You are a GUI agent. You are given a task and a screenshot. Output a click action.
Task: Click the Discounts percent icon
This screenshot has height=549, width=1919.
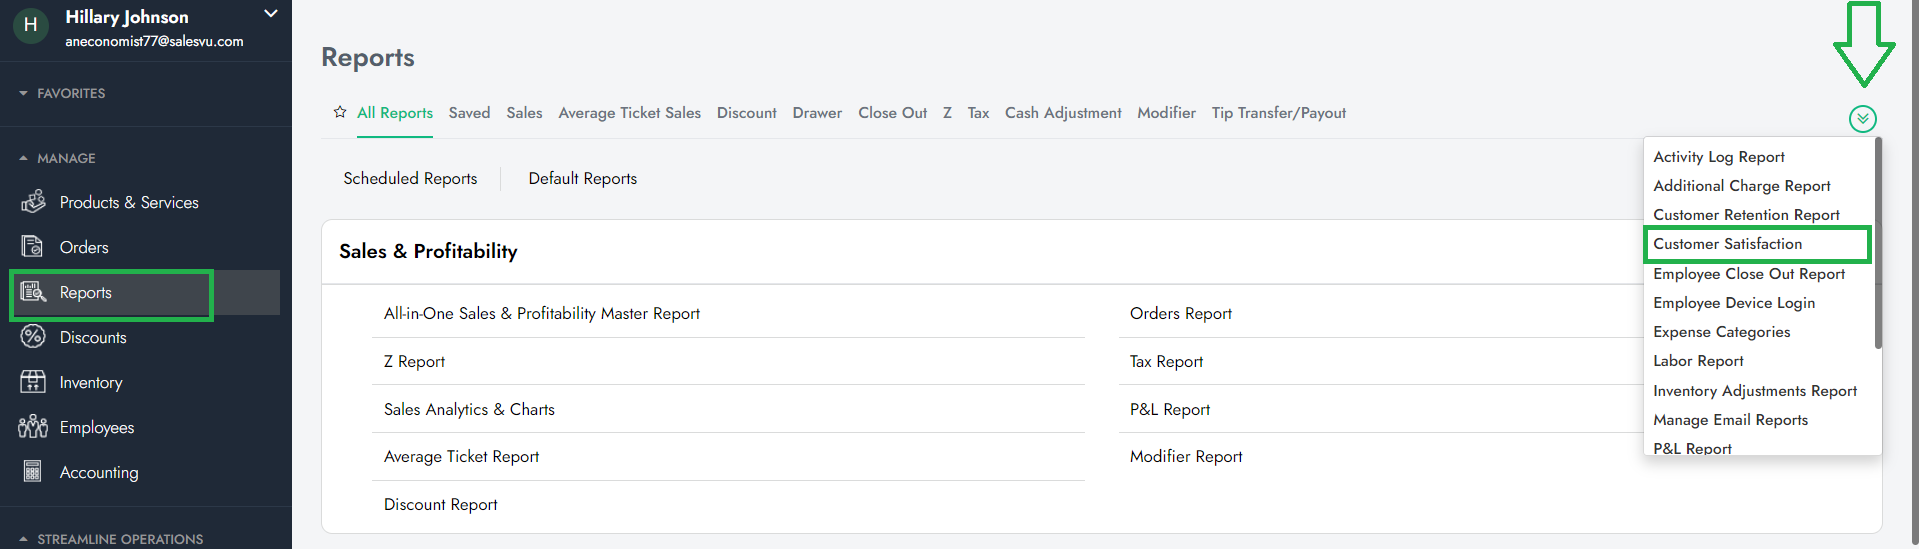tap(33, 337)
